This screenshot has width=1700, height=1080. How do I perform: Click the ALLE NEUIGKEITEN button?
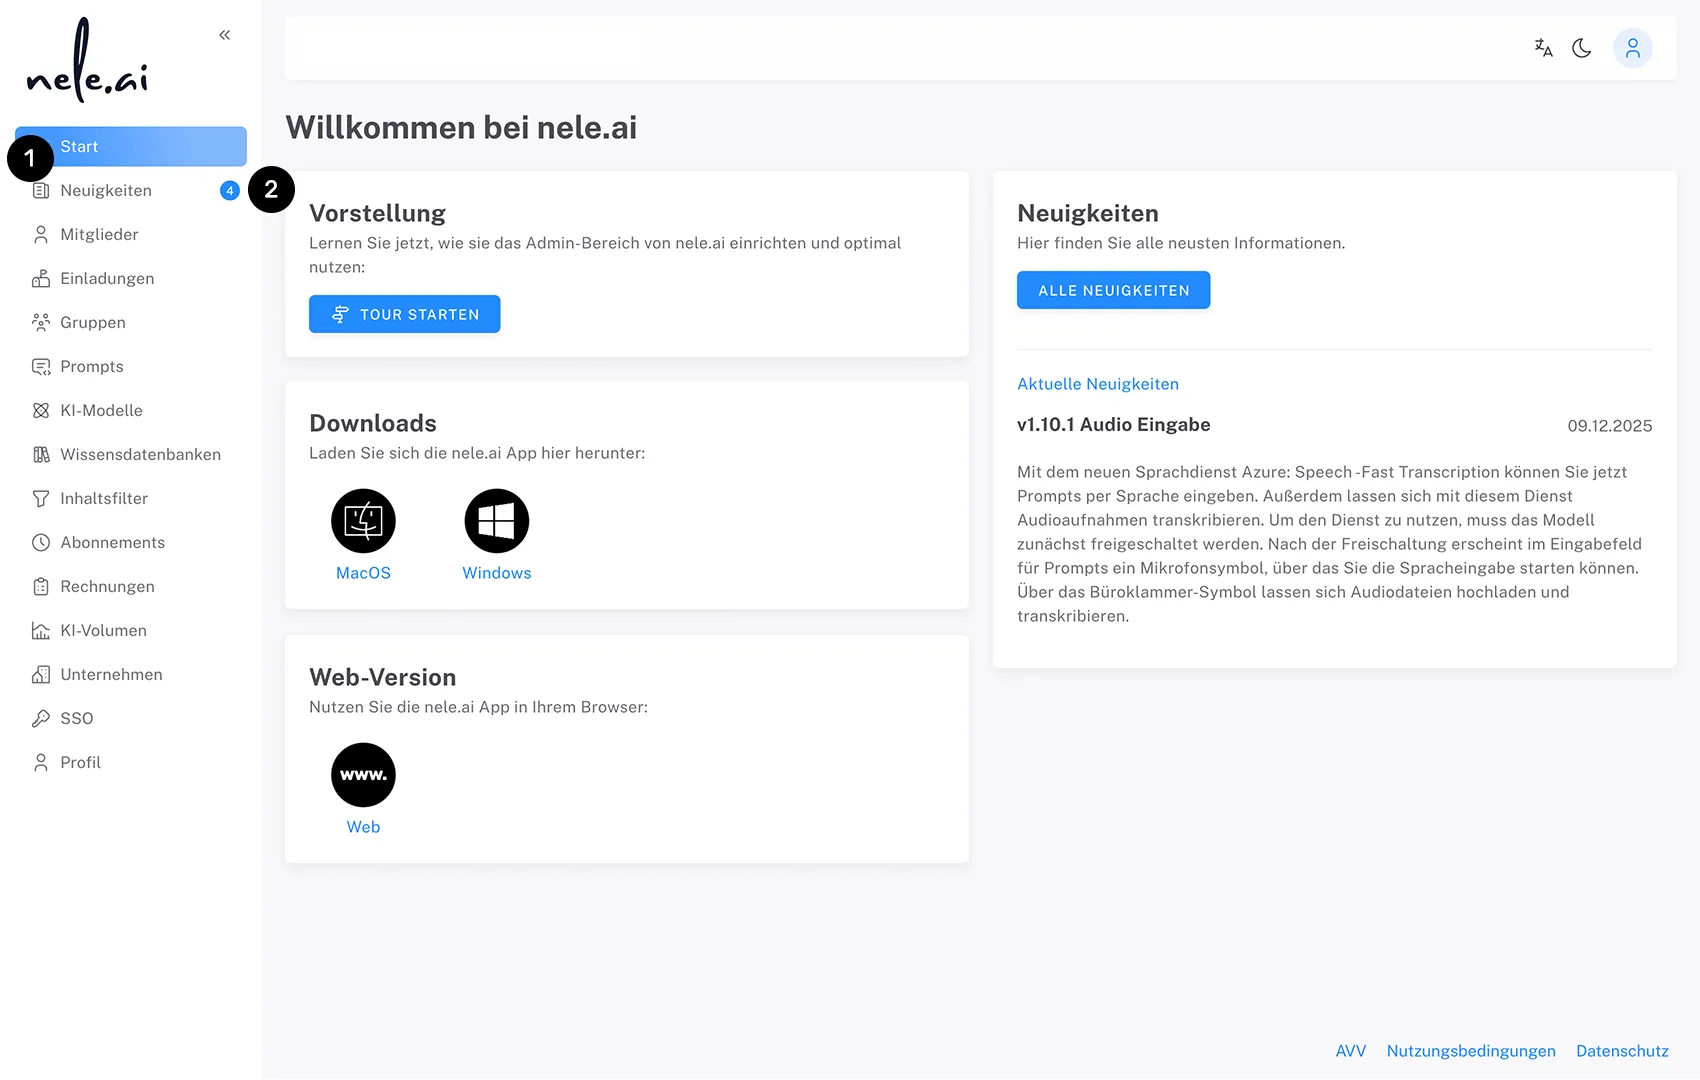(1113, 290)
